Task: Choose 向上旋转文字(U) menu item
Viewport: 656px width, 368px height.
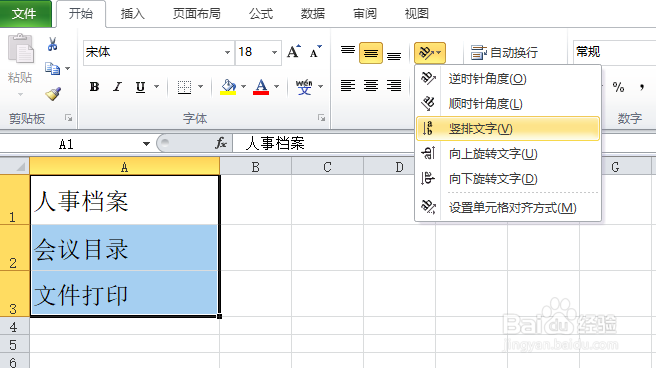Action: [x=508, y=153]
